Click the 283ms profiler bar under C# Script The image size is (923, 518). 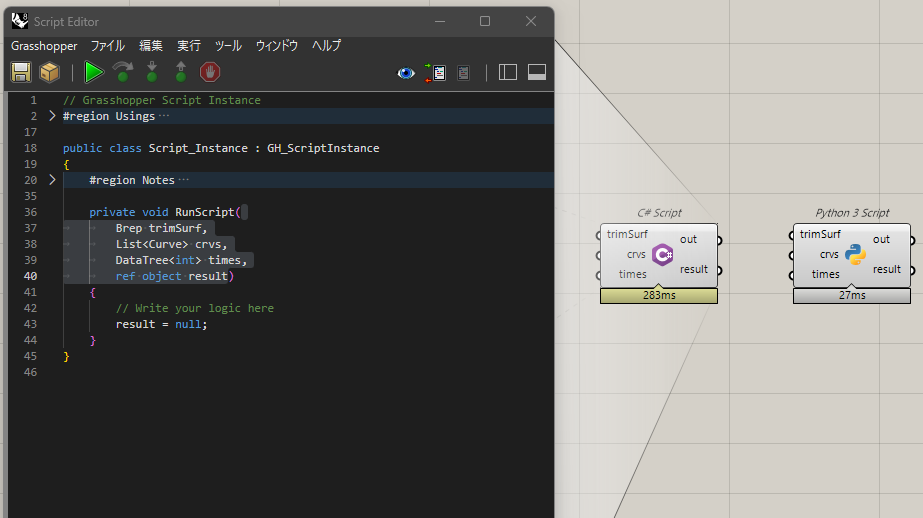tap(659, 296)
